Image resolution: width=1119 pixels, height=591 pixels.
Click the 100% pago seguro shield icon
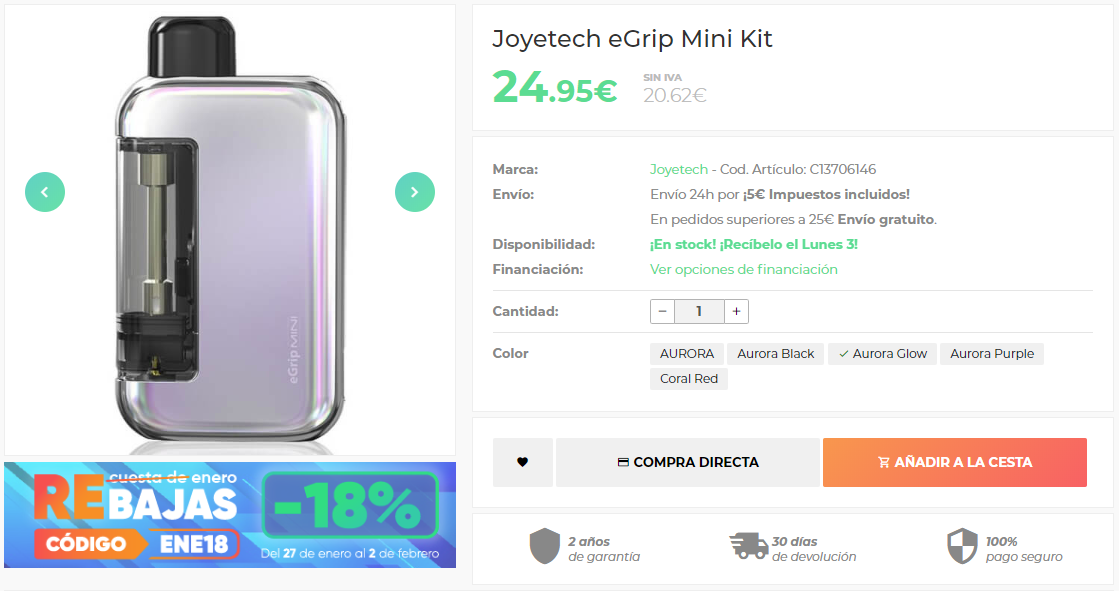pyautogui.click(x=962, y=547)
